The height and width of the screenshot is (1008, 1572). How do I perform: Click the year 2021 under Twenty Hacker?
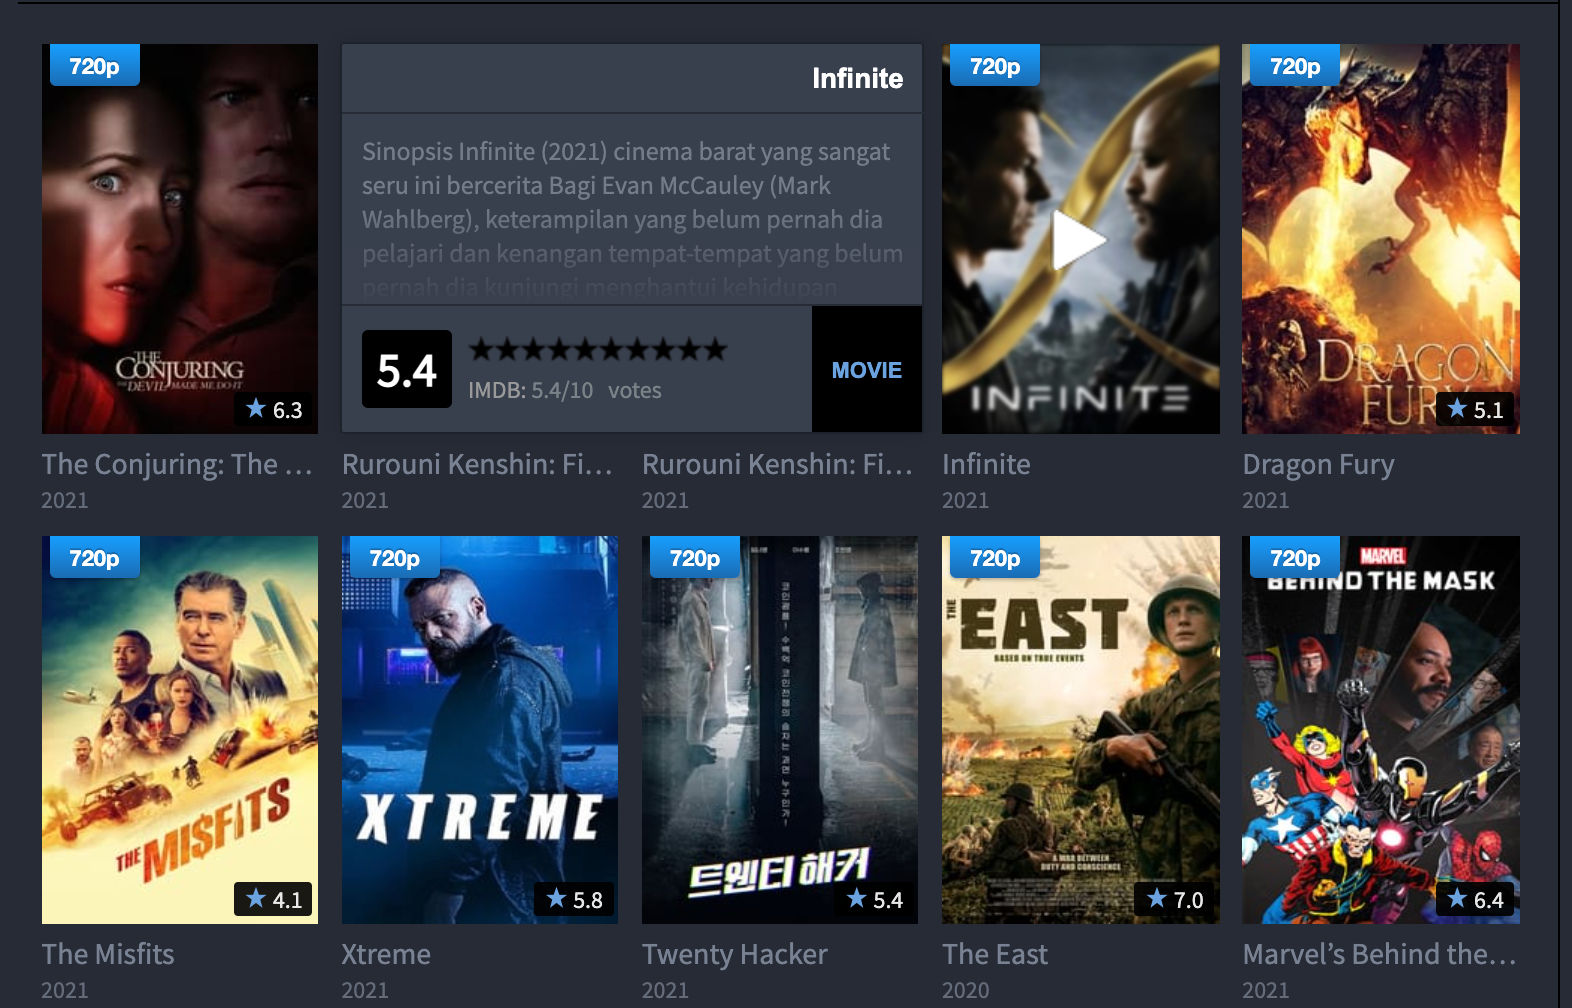(x=665, y=990)
